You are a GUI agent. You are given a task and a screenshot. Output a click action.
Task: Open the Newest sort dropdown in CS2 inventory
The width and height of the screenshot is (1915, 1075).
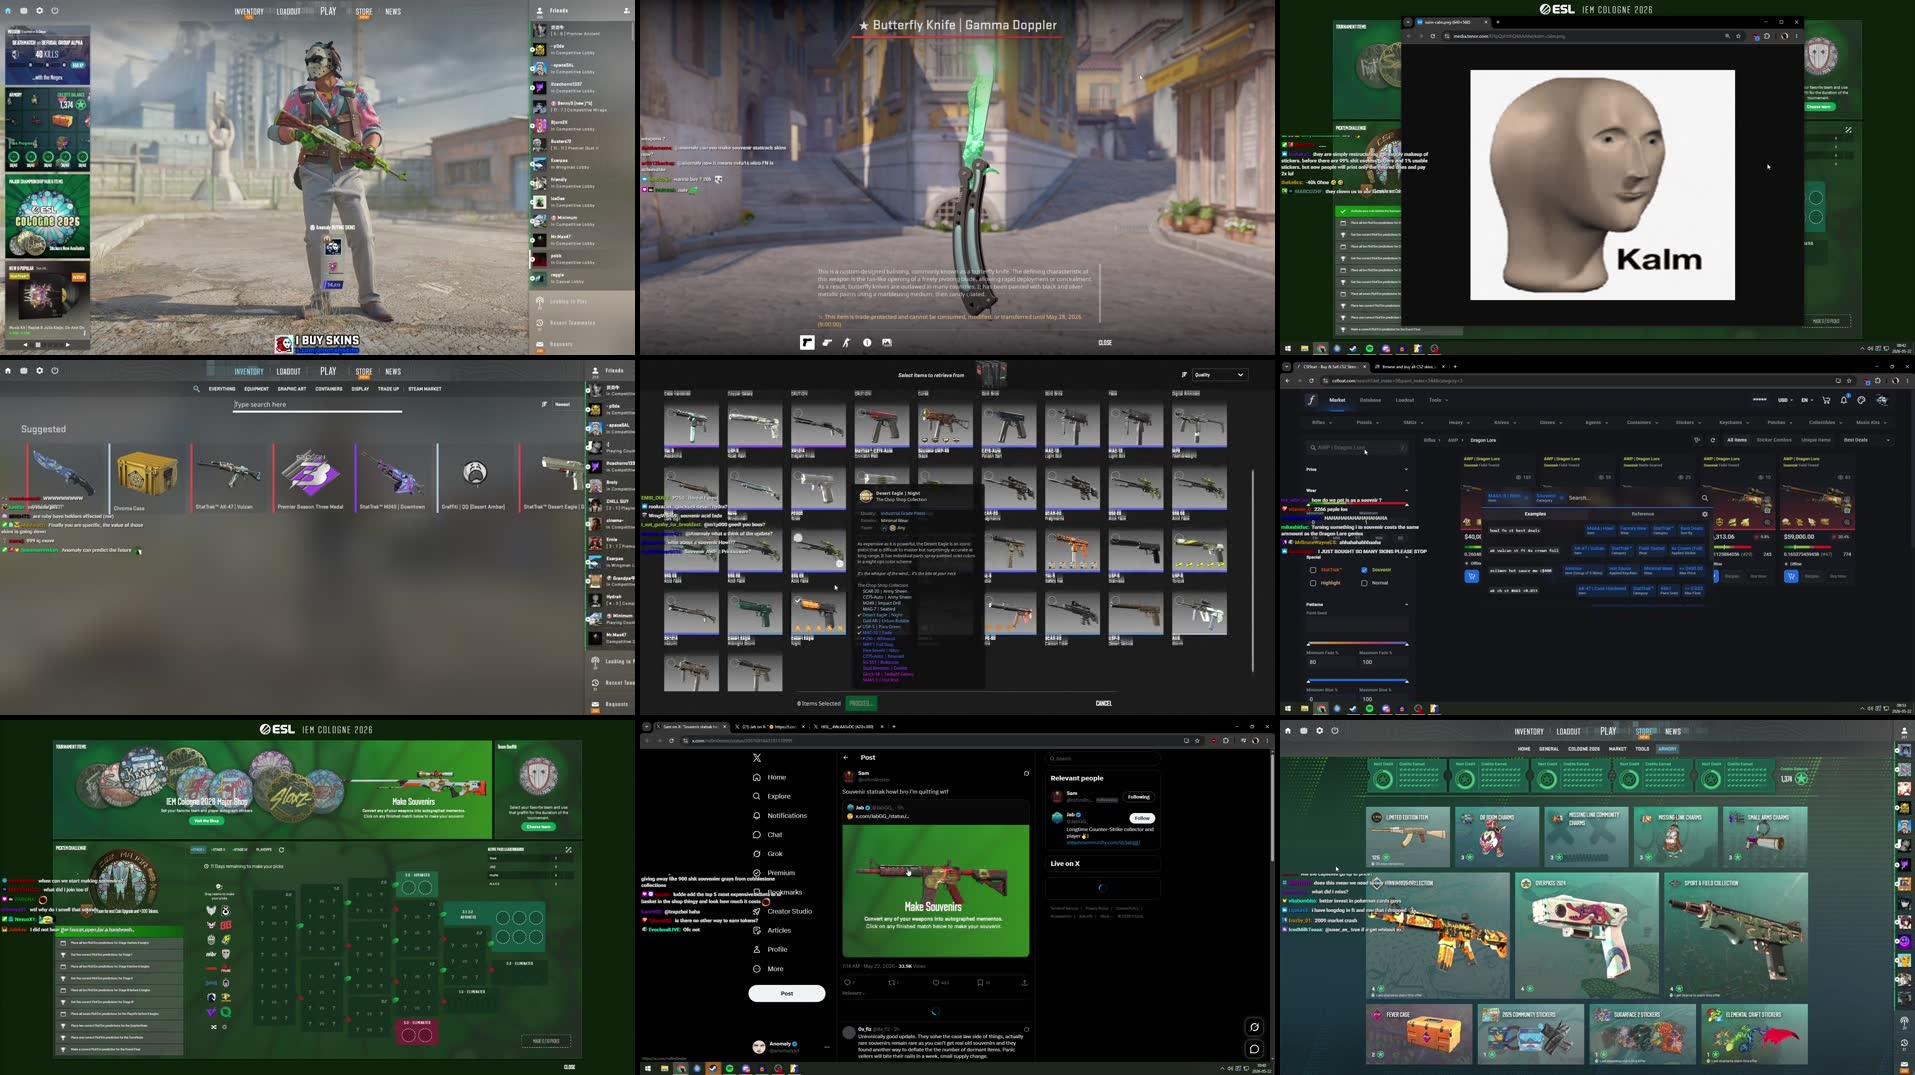[x=564, y=404]
